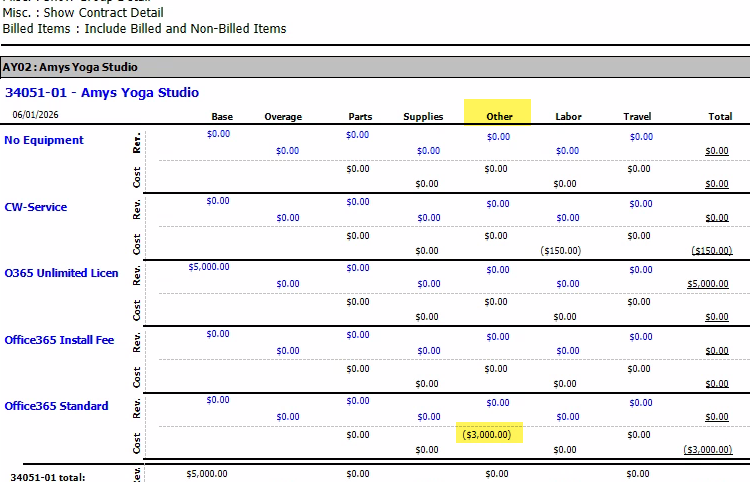This screenshot has width=750, height=482.
Task: Click the Office365 Standard item link
Action: (56, 406)
